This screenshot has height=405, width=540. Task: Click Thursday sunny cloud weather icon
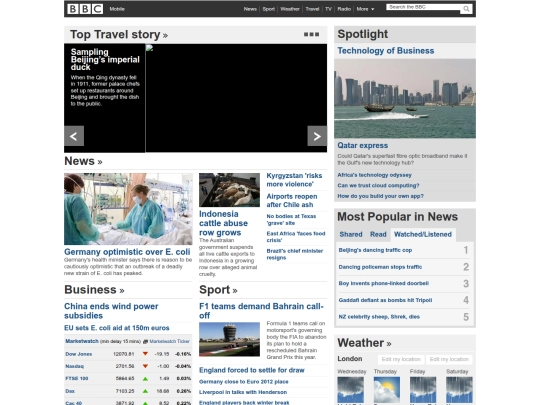(387, 390)
